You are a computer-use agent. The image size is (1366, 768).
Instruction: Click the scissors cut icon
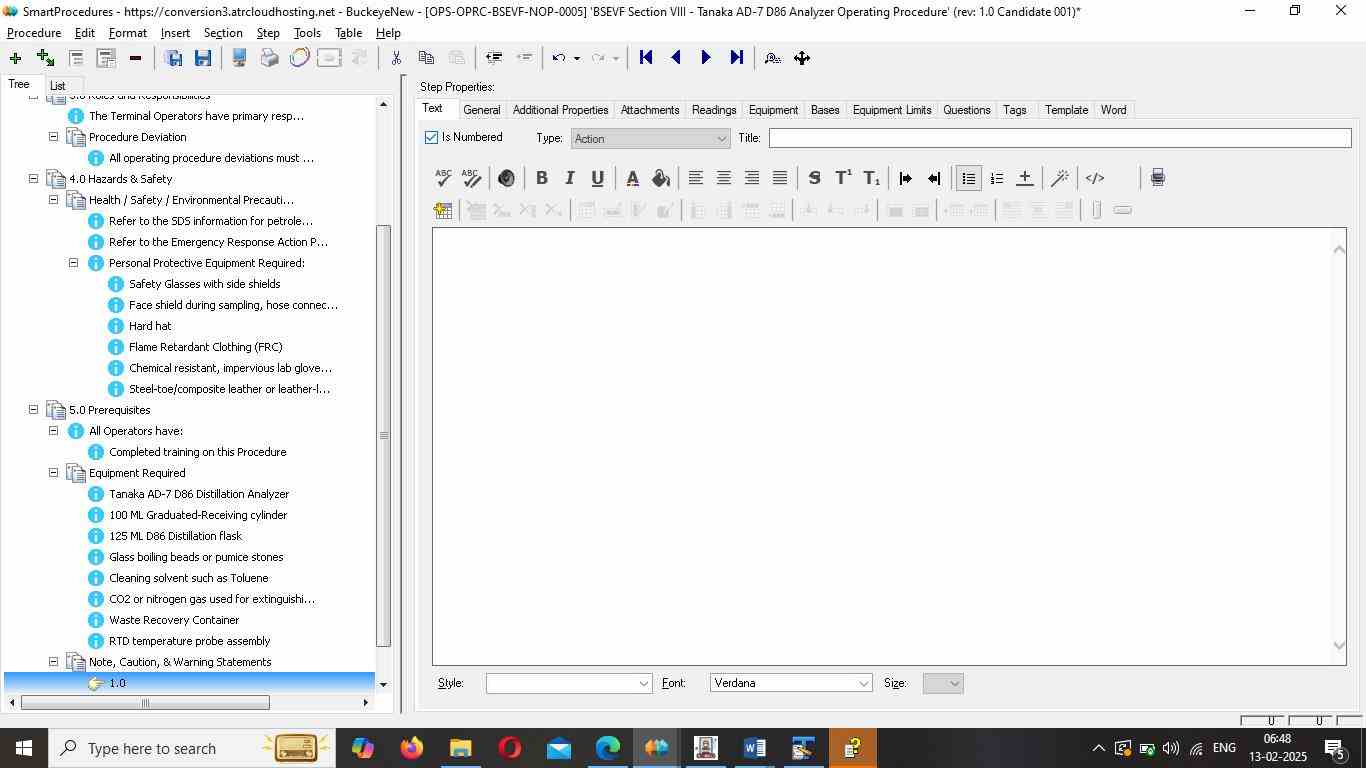coord(396,58)
